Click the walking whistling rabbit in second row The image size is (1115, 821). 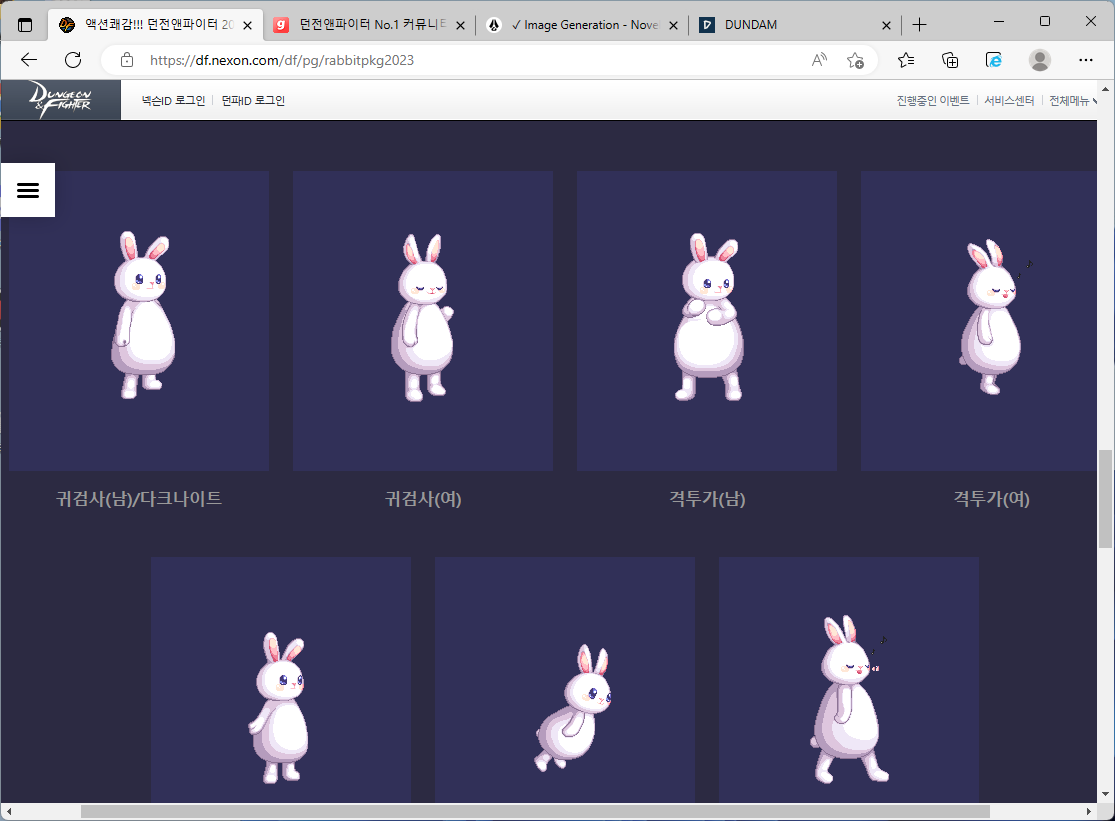point(849,680)
